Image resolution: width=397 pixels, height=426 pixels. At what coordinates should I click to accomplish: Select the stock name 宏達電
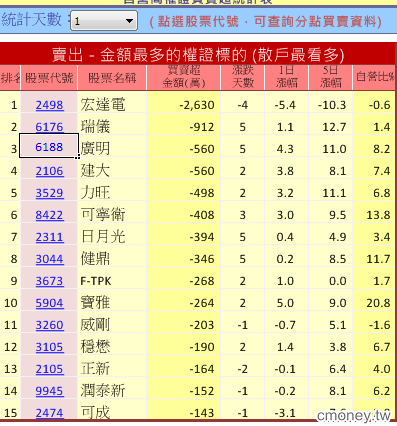coord(103,105)
